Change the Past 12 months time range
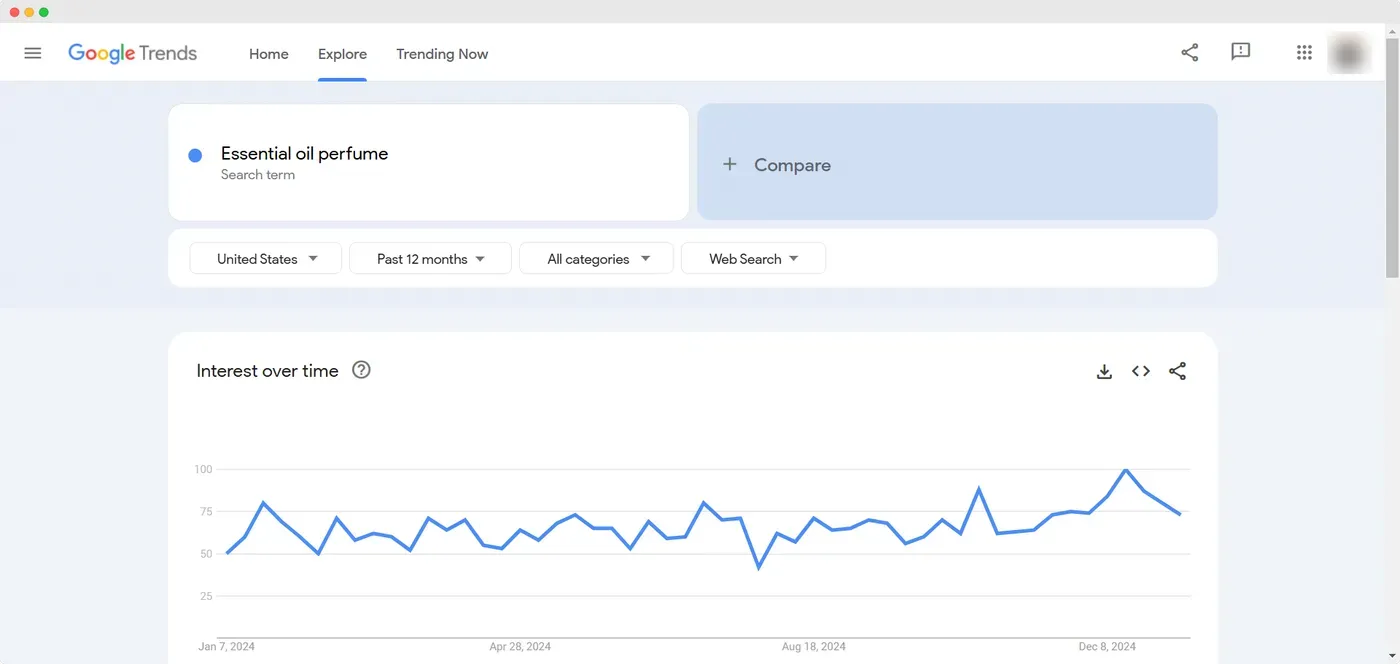This screenshot has width=1400, height=664. (x=430, y=258)
